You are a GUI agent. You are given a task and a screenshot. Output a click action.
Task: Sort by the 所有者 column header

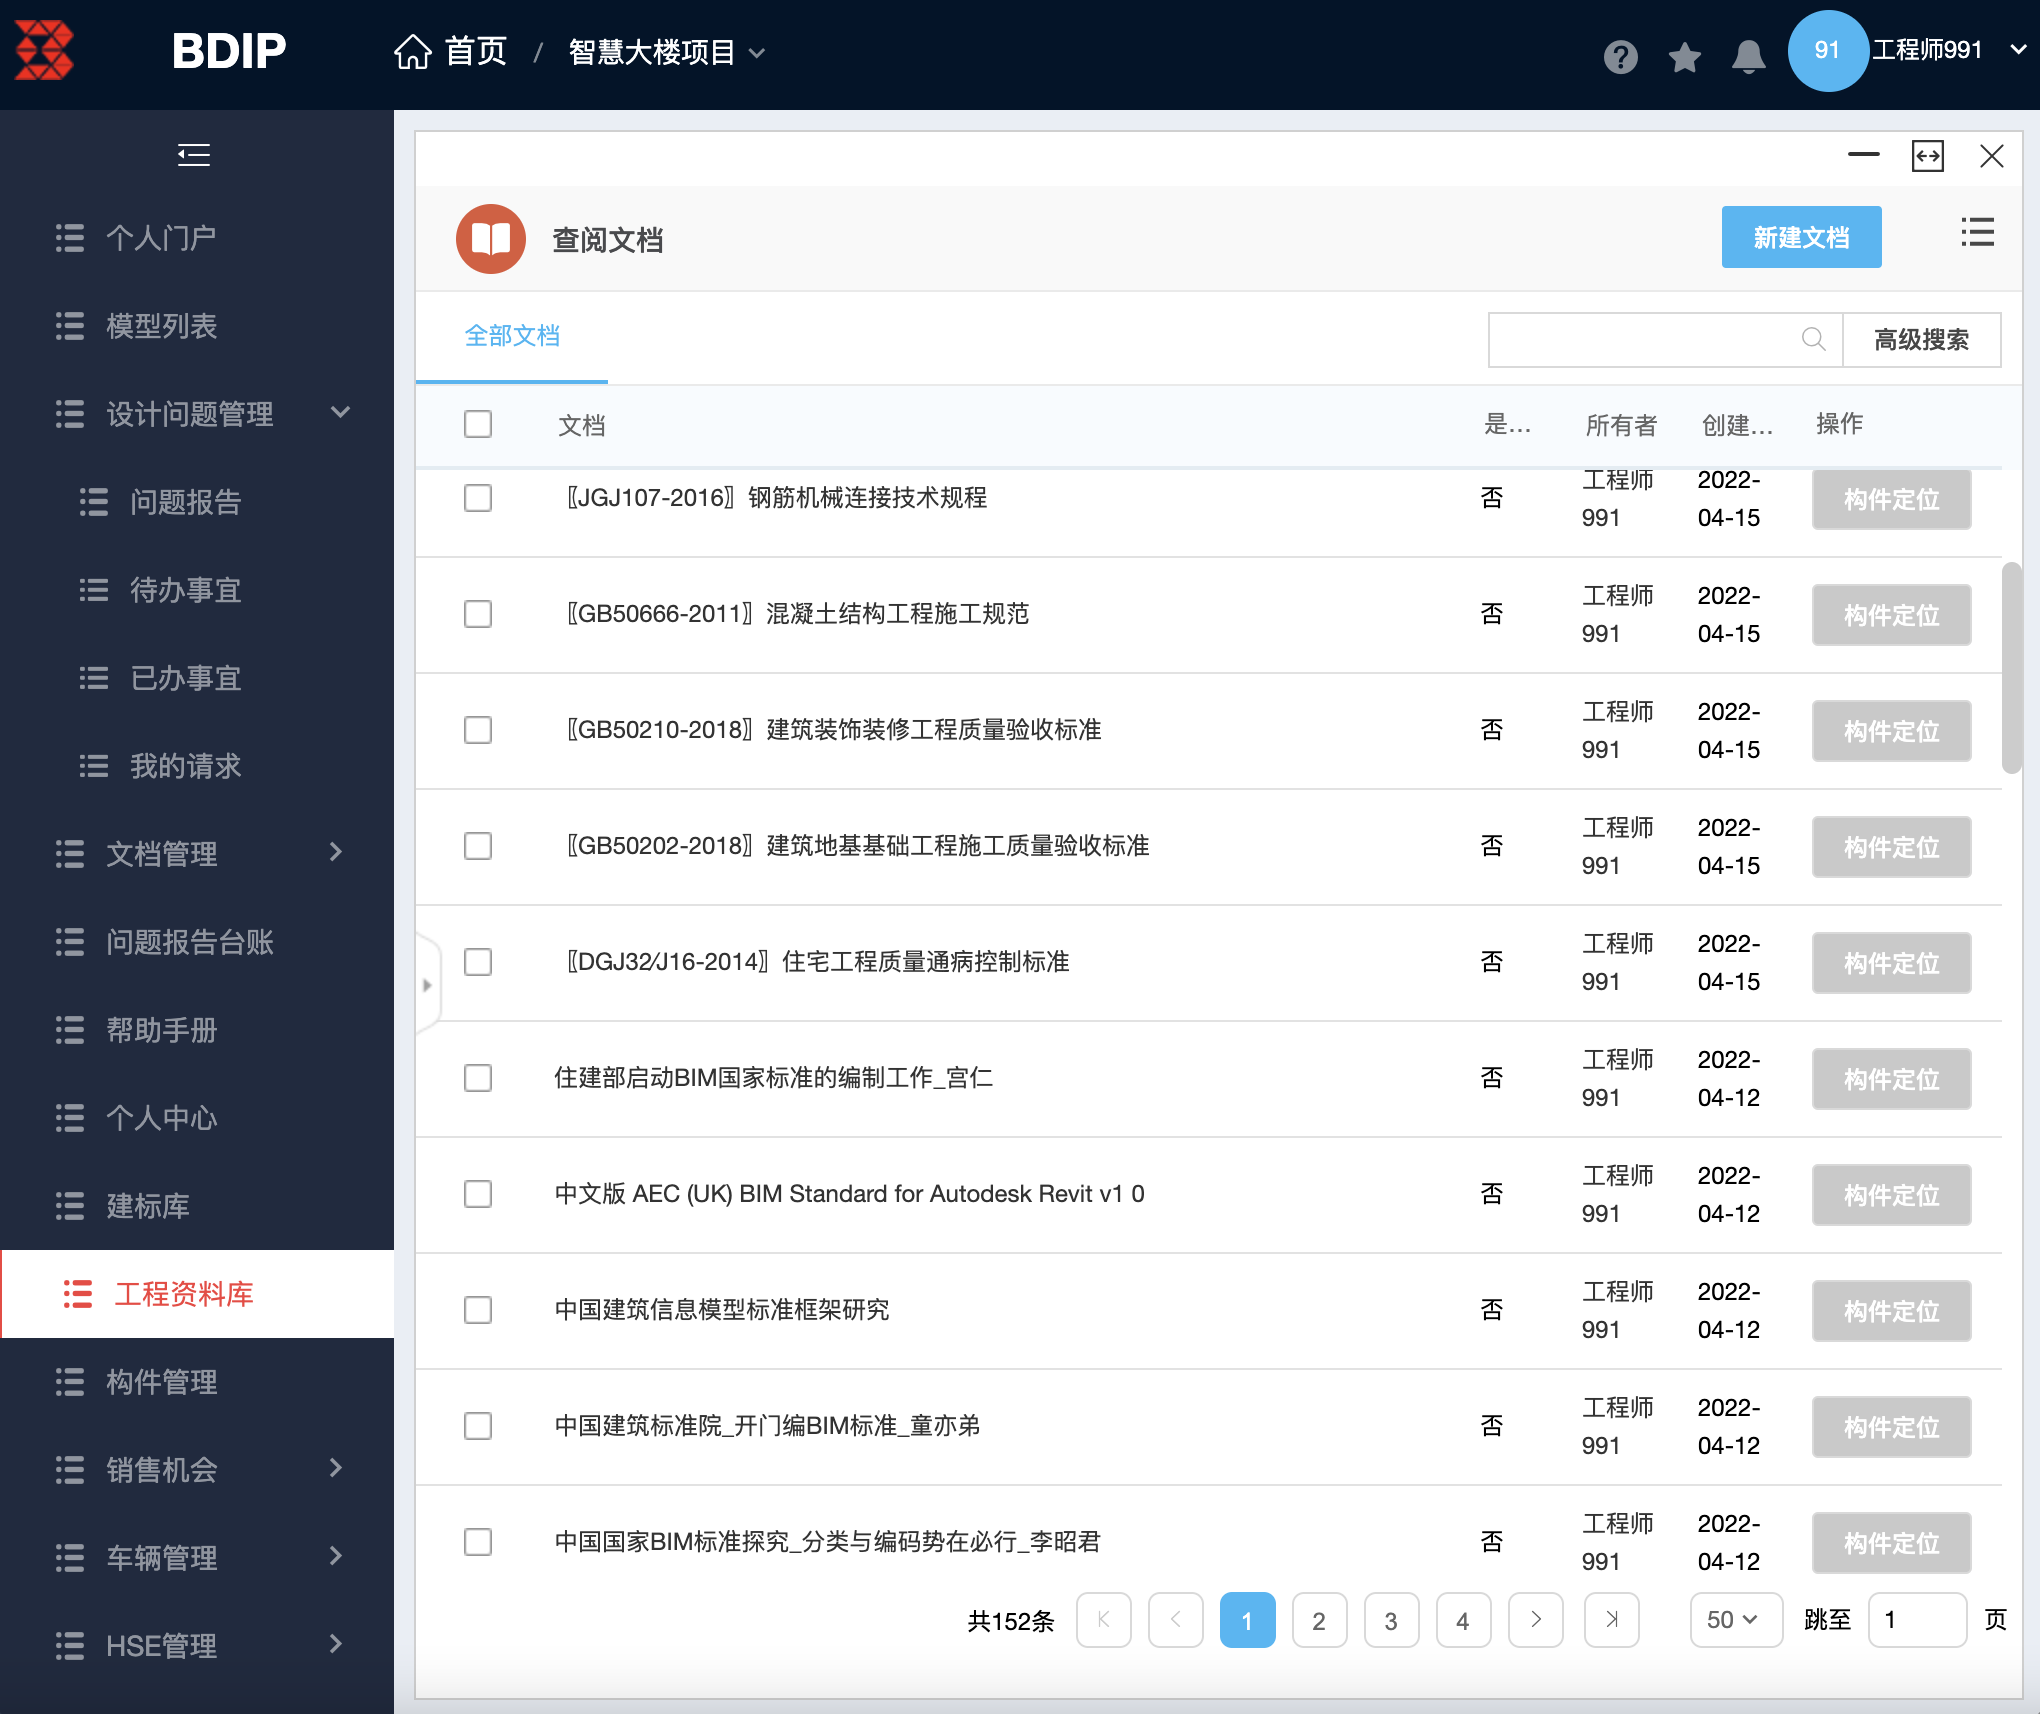point(1621,425)
